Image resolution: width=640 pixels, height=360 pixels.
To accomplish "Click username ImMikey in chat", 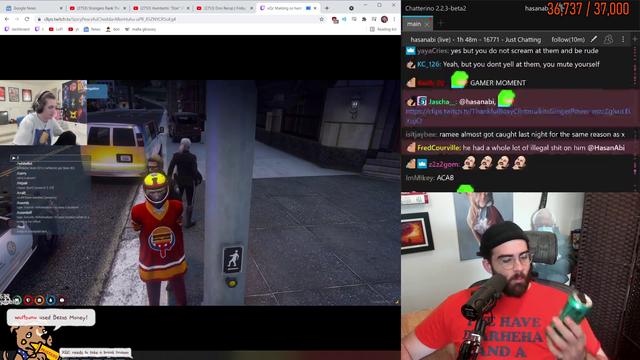I will point(420,178).
